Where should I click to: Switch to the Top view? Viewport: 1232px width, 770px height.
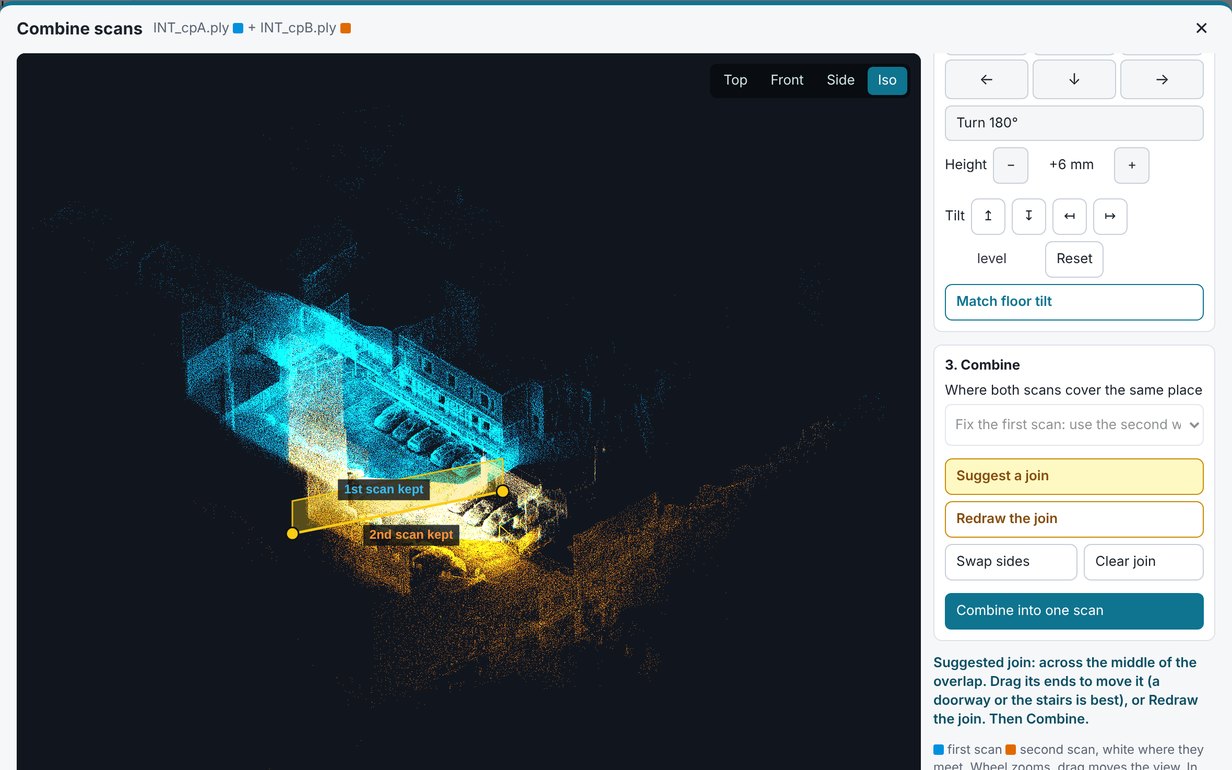tap(735, 80)
